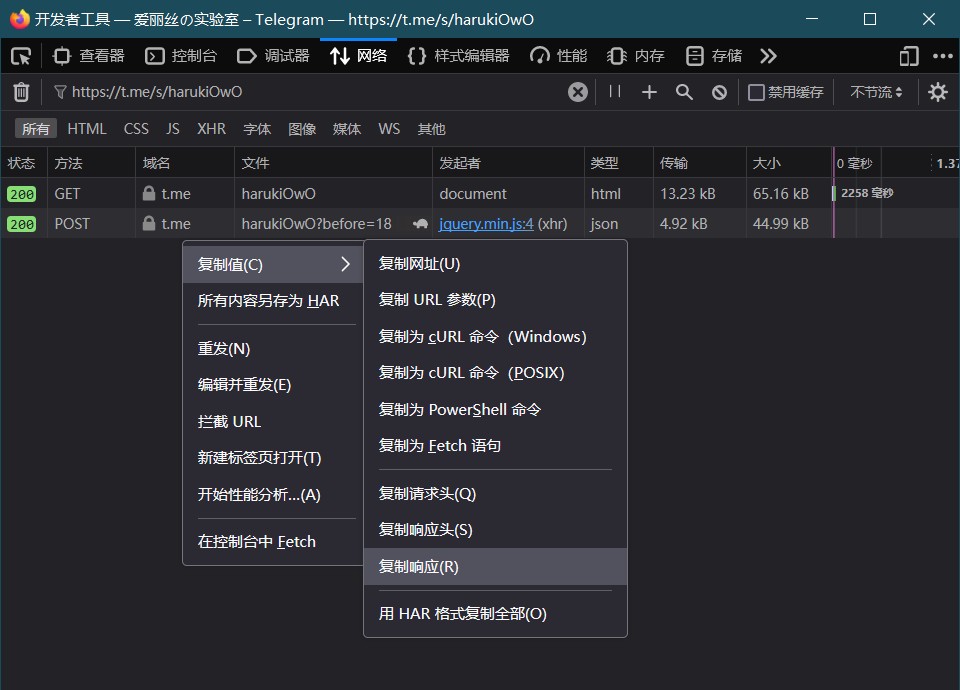Open the jquery.min.js:4 initiator link
This screenshot has width=960, height=690.
coord(486,224)
